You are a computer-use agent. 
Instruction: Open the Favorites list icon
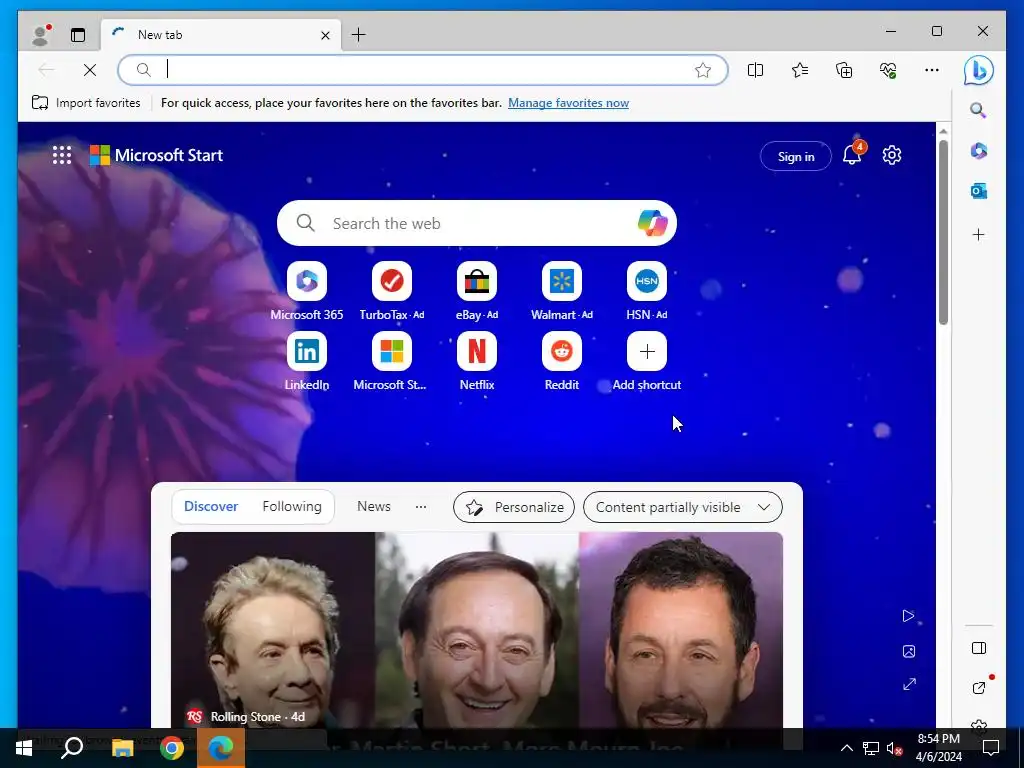[x=799, y=70]
